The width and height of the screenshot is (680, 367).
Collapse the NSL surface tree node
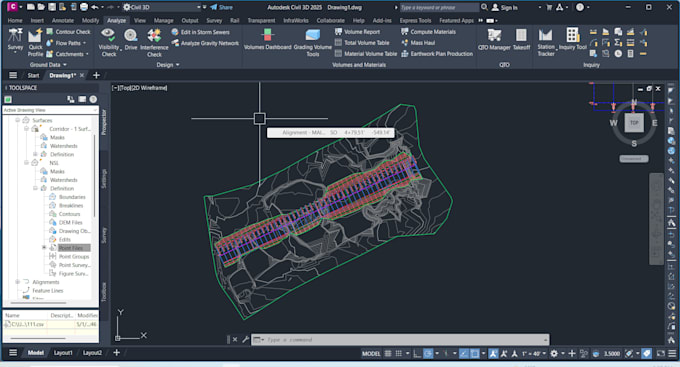click(26, 163)
